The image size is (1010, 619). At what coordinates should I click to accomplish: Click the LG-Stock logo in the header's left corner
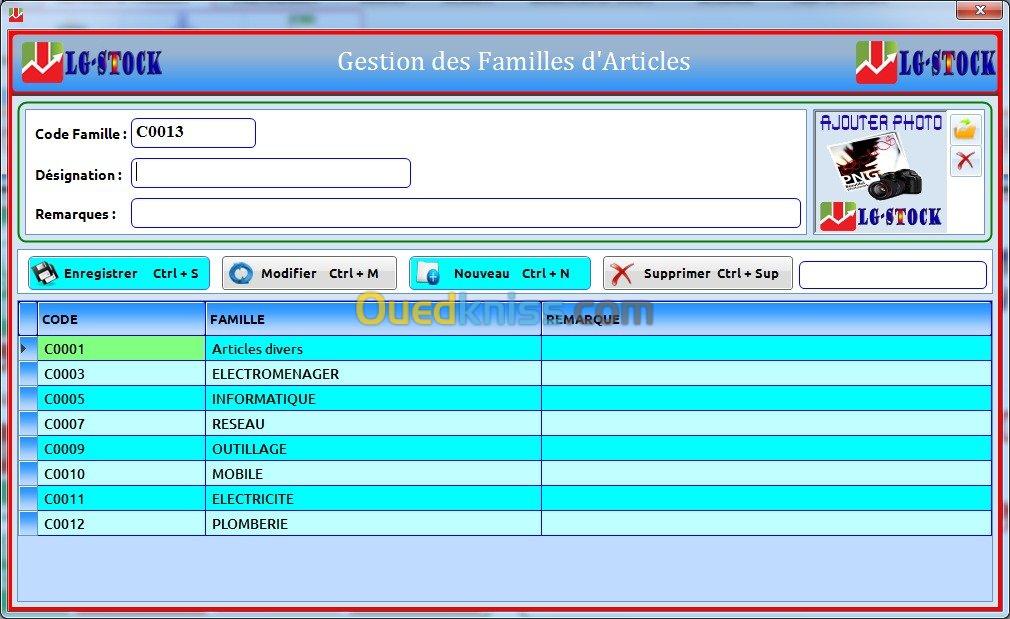(x=91, y=62)
